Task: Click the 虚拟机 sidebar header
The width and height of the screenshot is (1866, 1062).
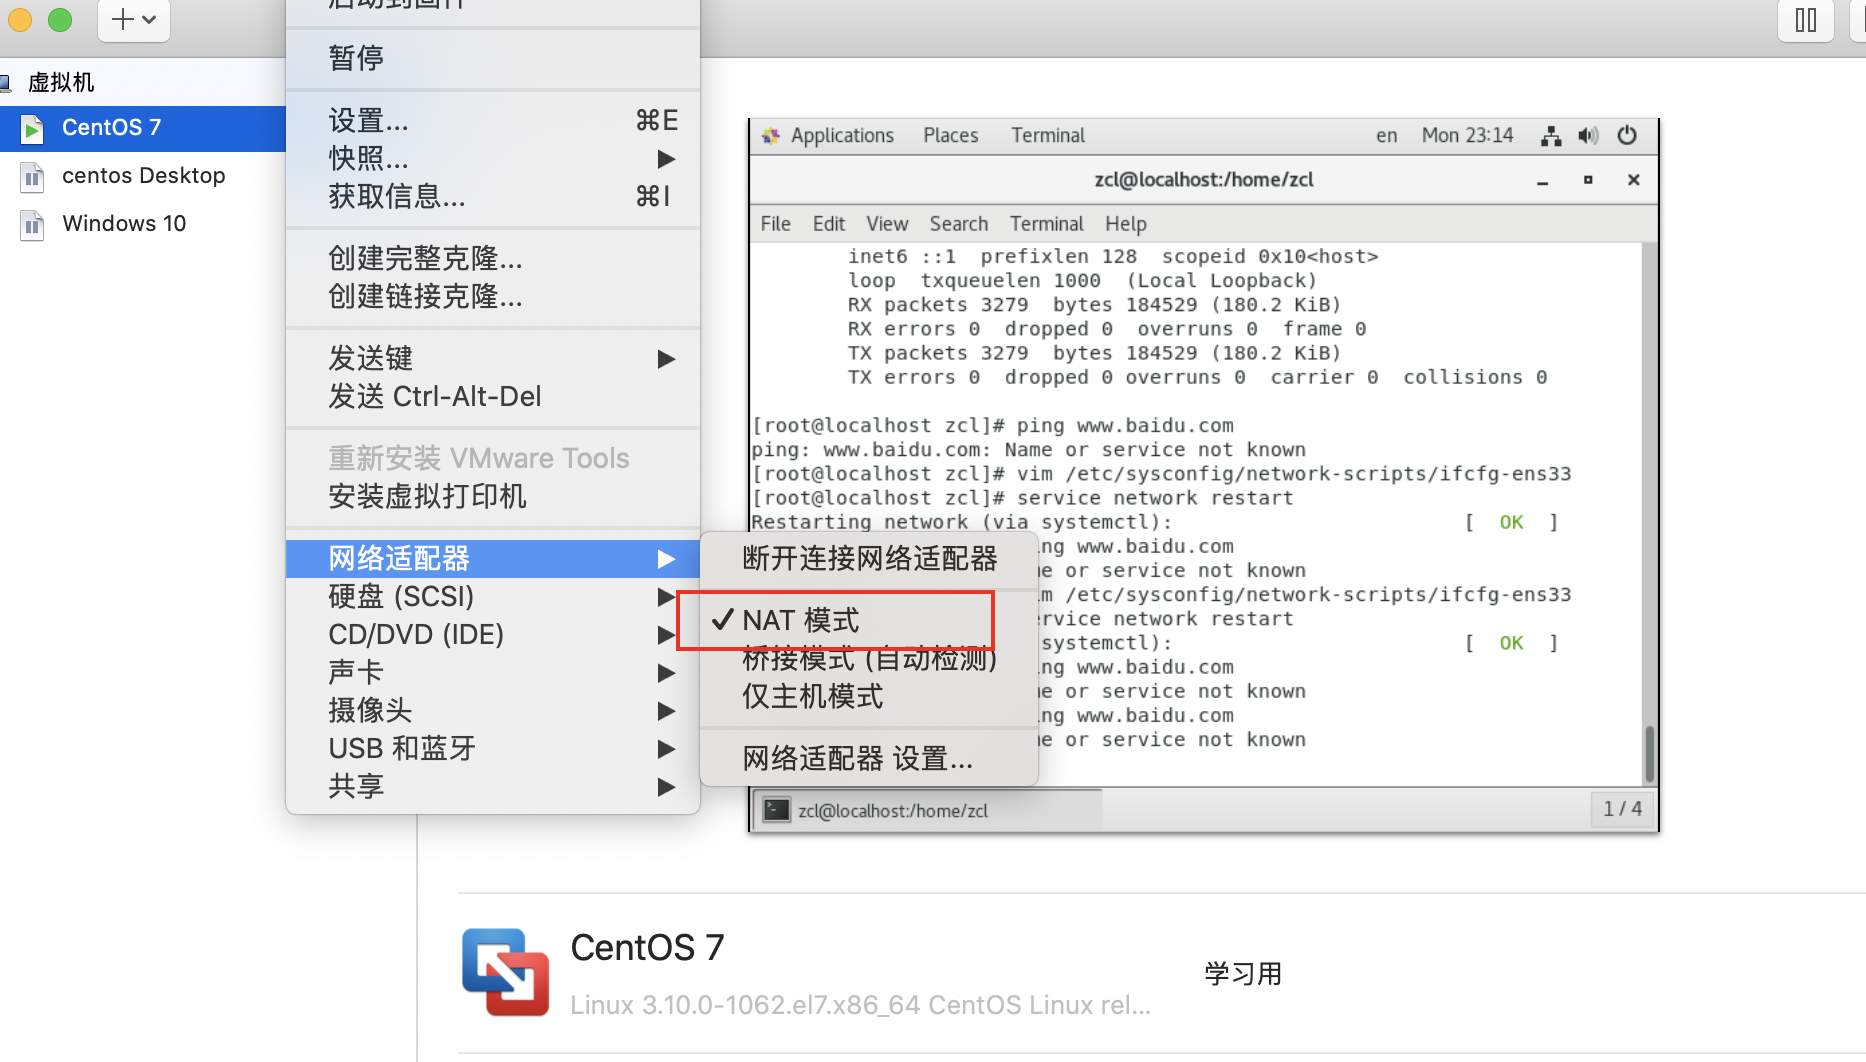Action: coord(60,82)
